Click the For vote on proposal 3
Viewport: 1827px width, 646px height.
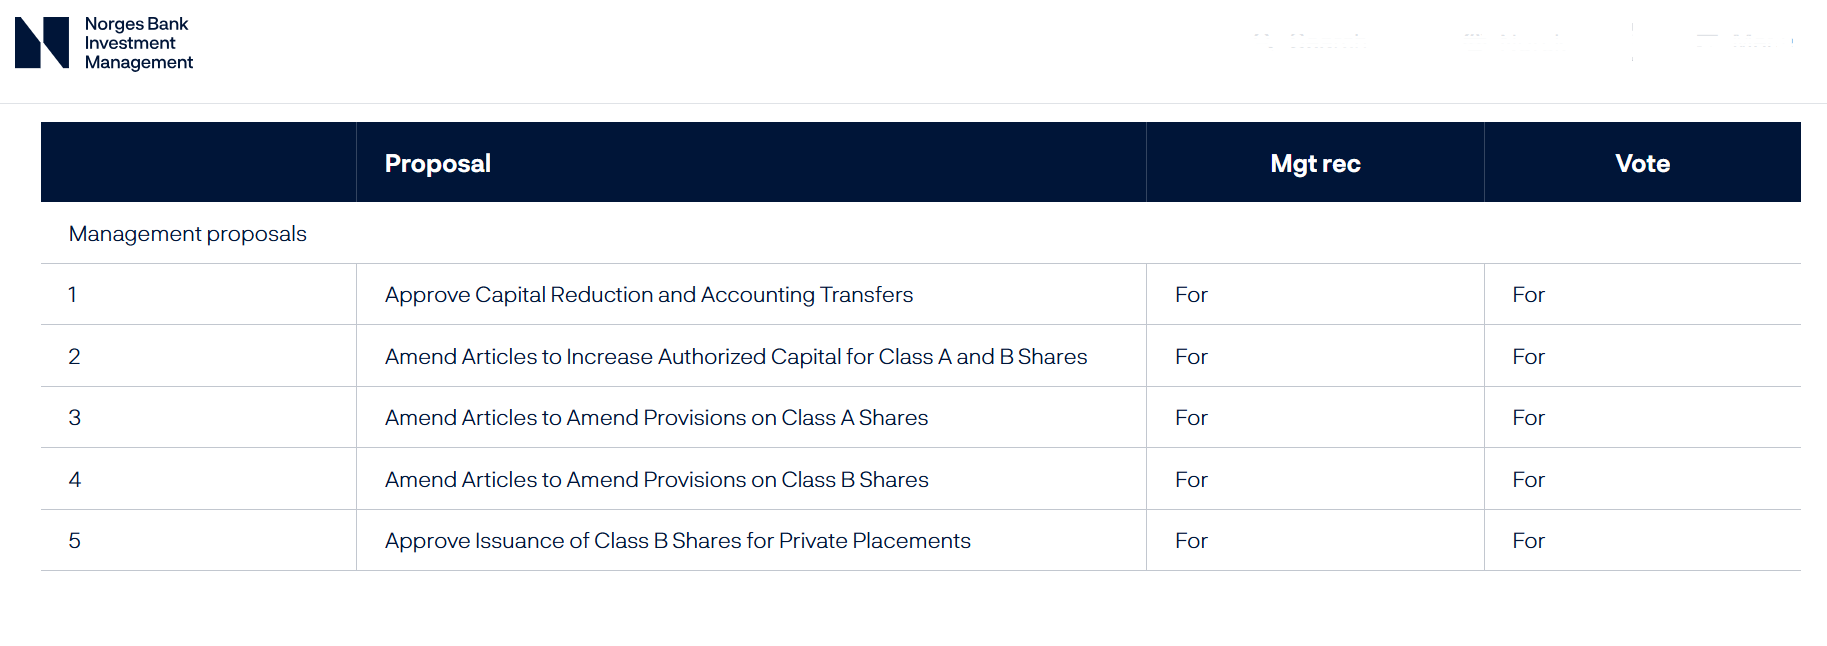pyautogui.click(x=1528, y=417)
